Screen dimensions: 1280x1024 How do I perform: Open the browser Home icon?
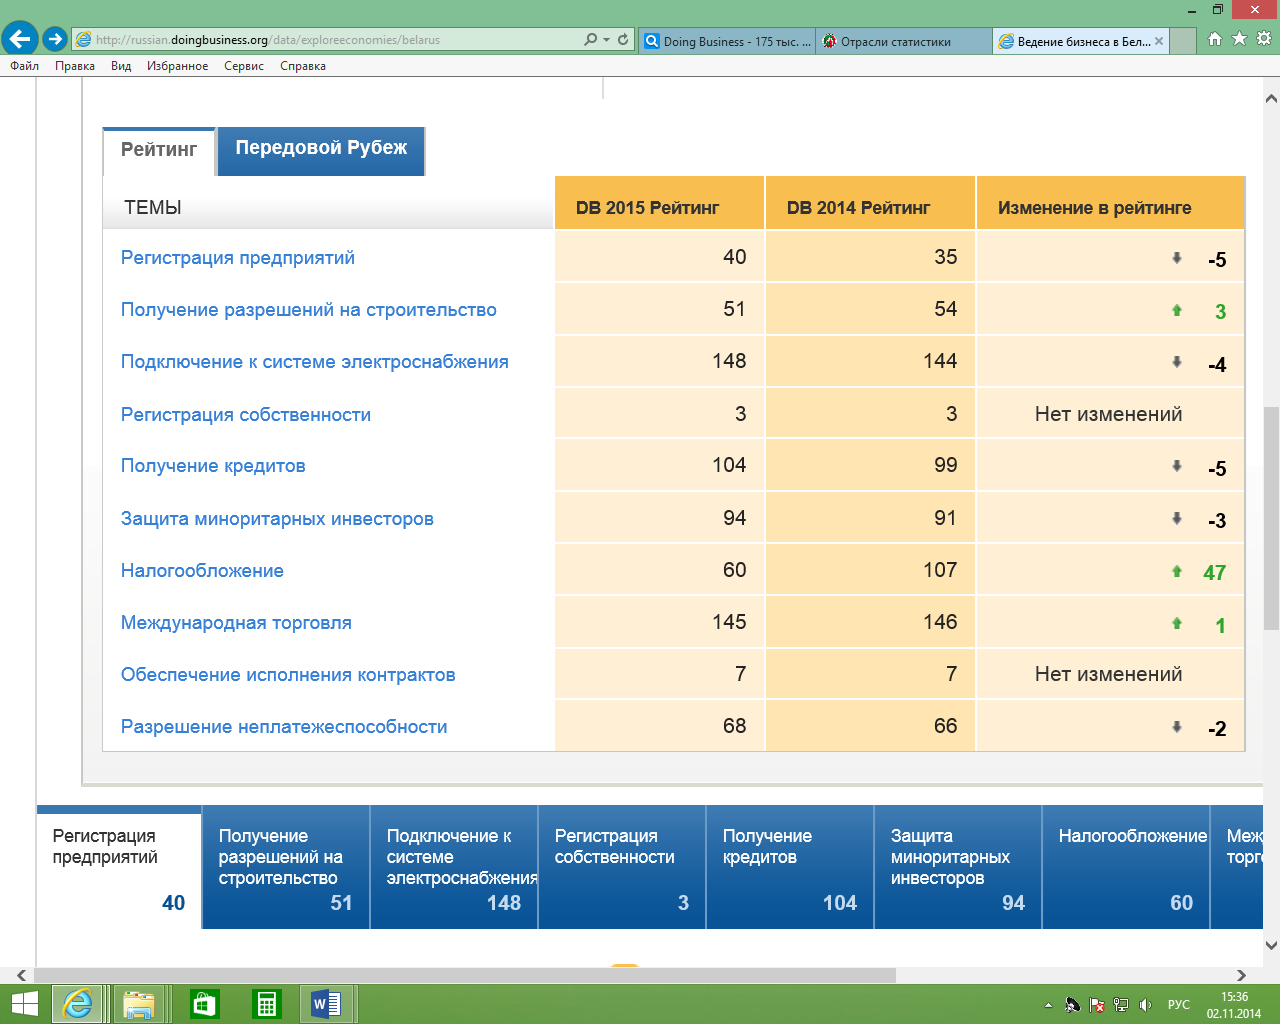(x=1215, y=39)
